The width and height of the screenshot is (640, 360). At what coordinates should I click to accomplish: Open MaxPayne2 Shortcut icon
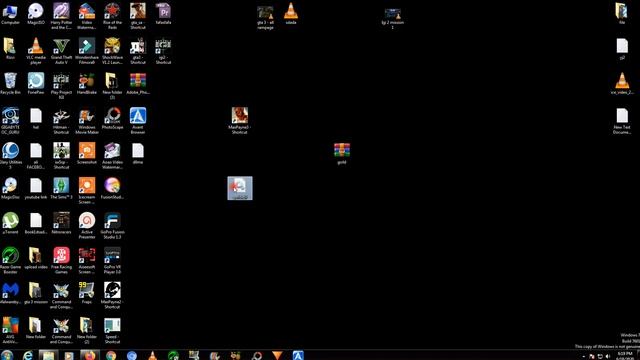pos(112,296)
